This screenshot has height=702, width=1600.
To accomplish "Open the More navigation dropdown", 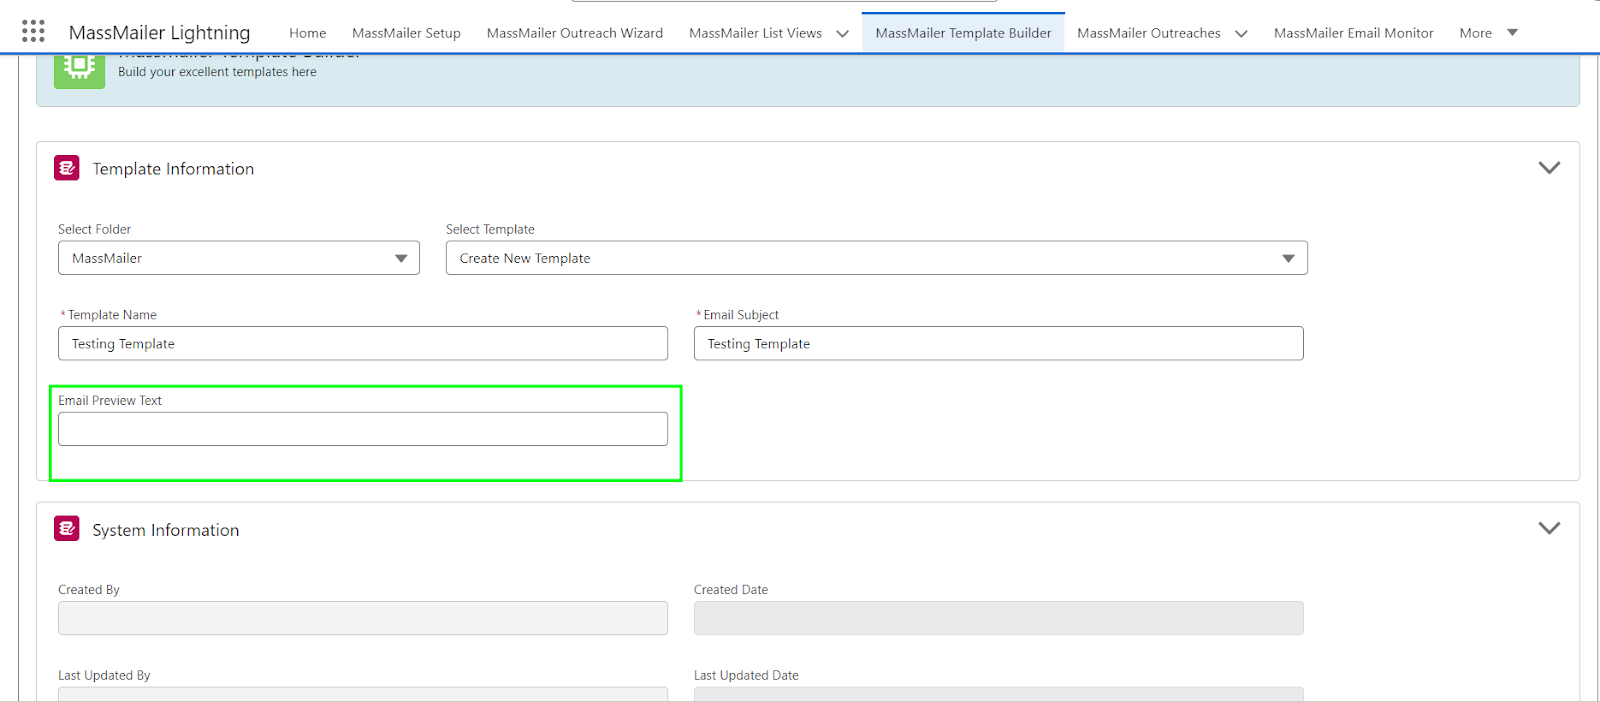I will [x=1489, y=33].
